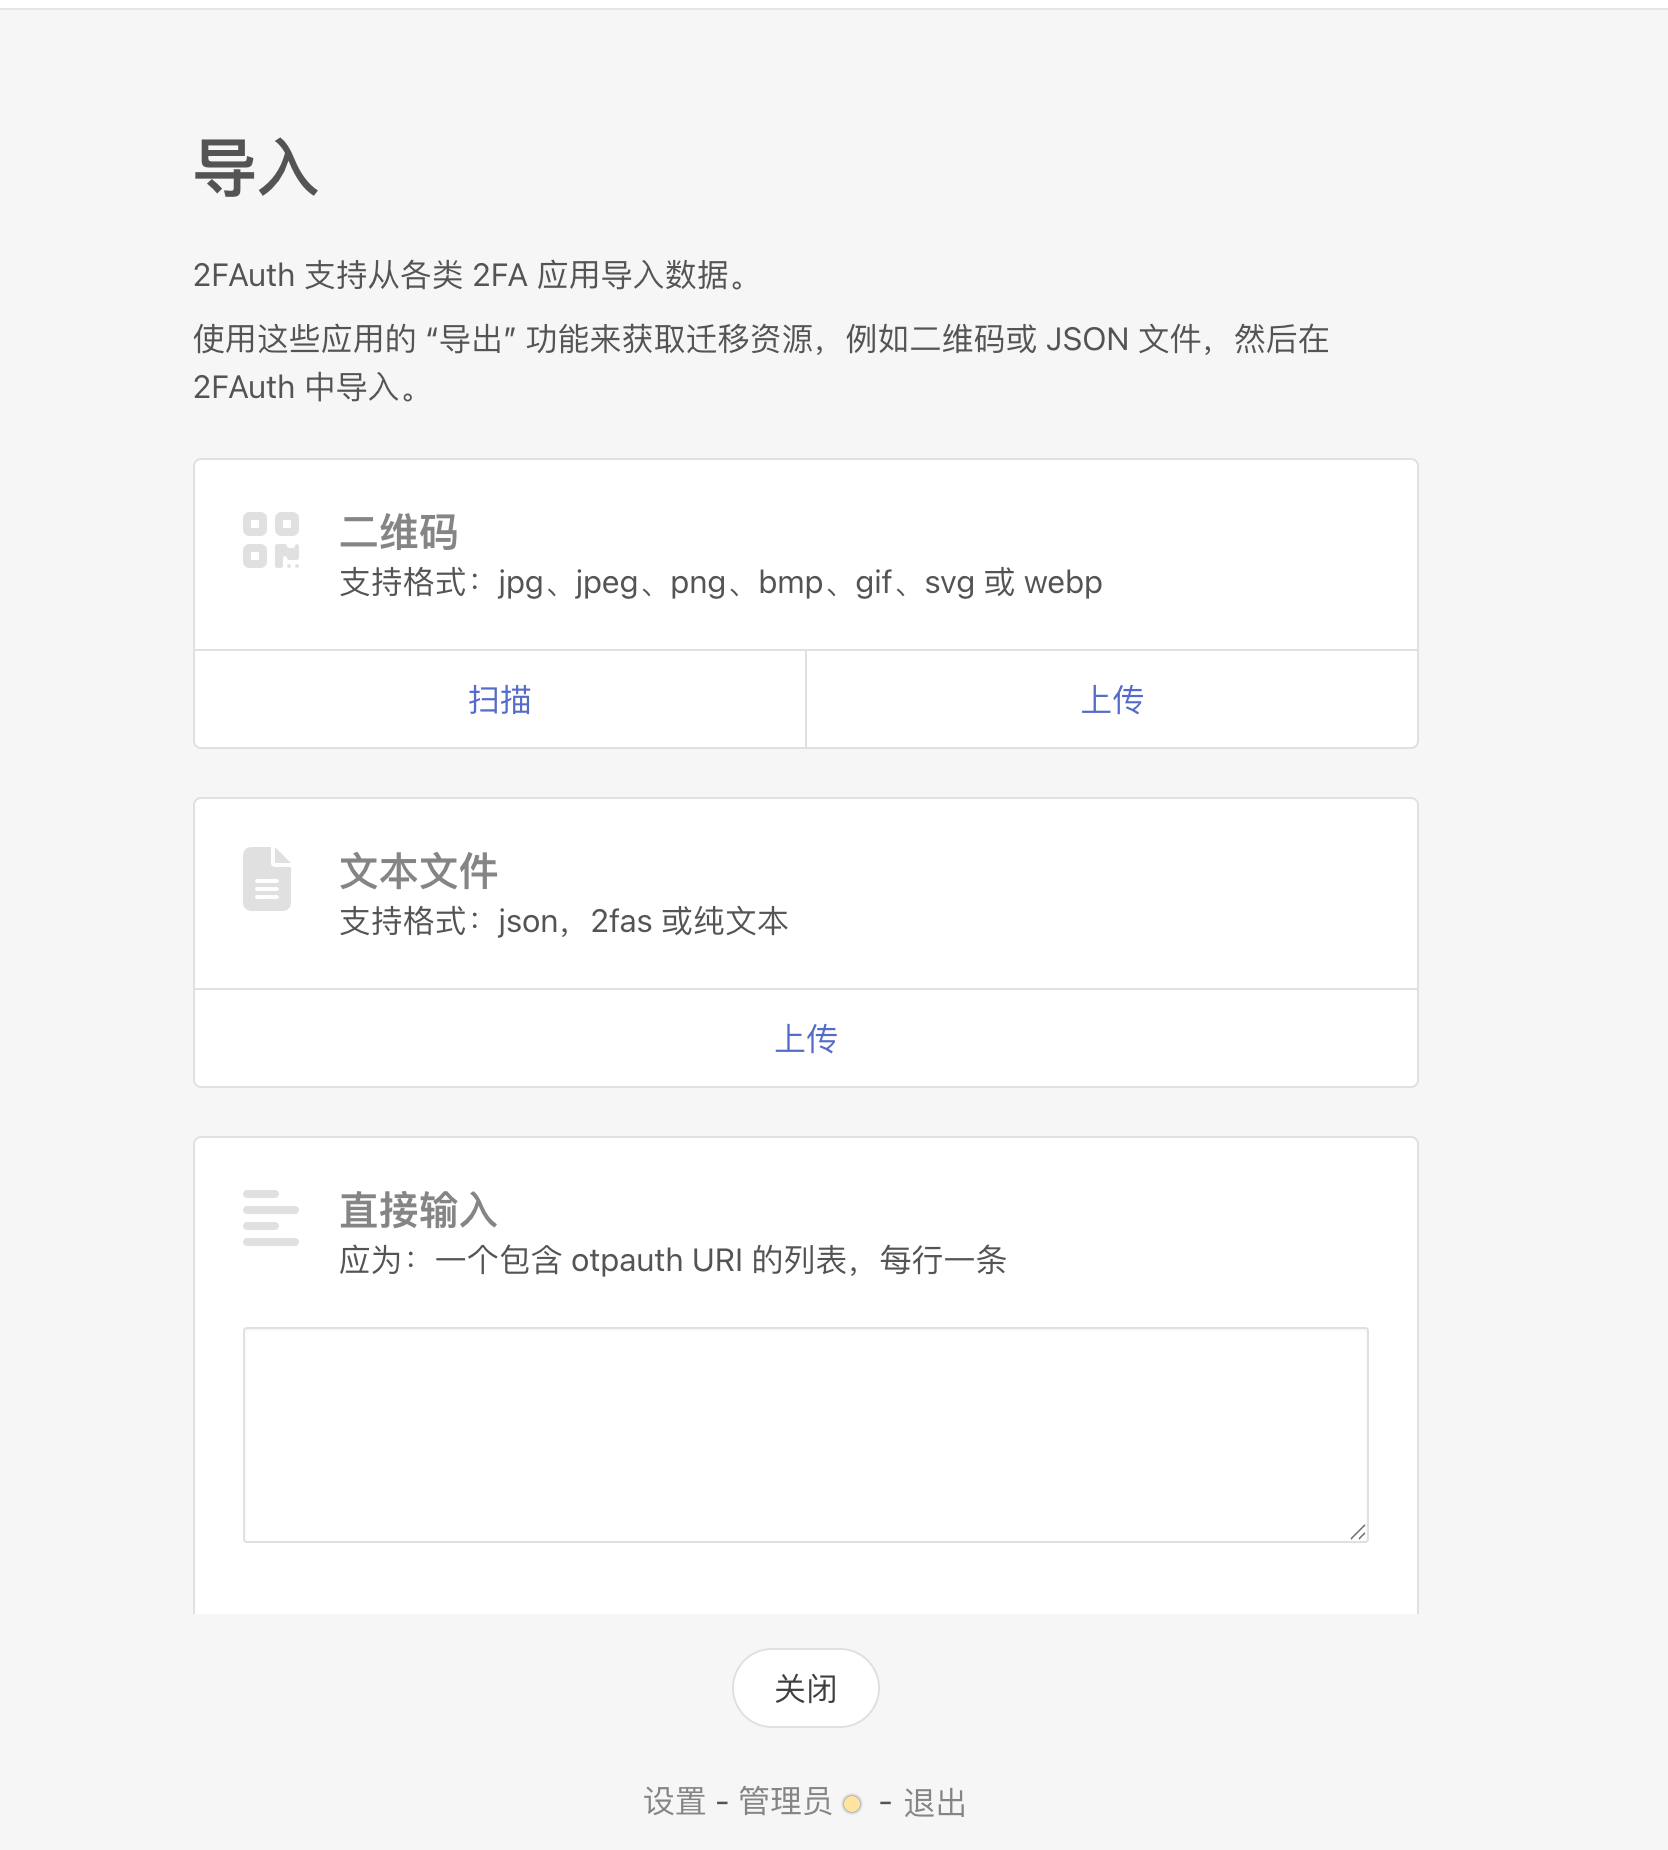1668x1850 pixels.
Task: Click the paragraph starting 使用这些应用的 “导出” 功能
Action: pos(761,362)
